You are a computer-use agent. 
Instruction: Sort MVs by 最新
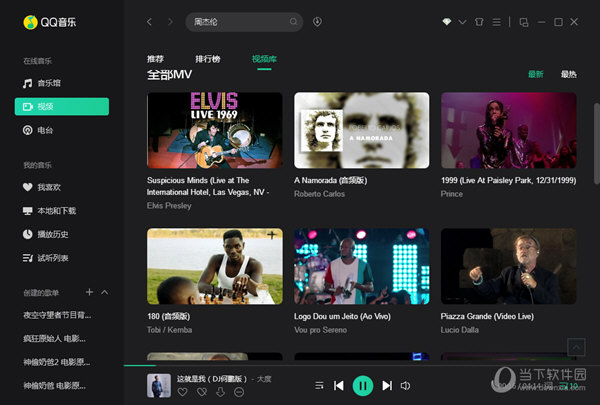pos(535,74)
